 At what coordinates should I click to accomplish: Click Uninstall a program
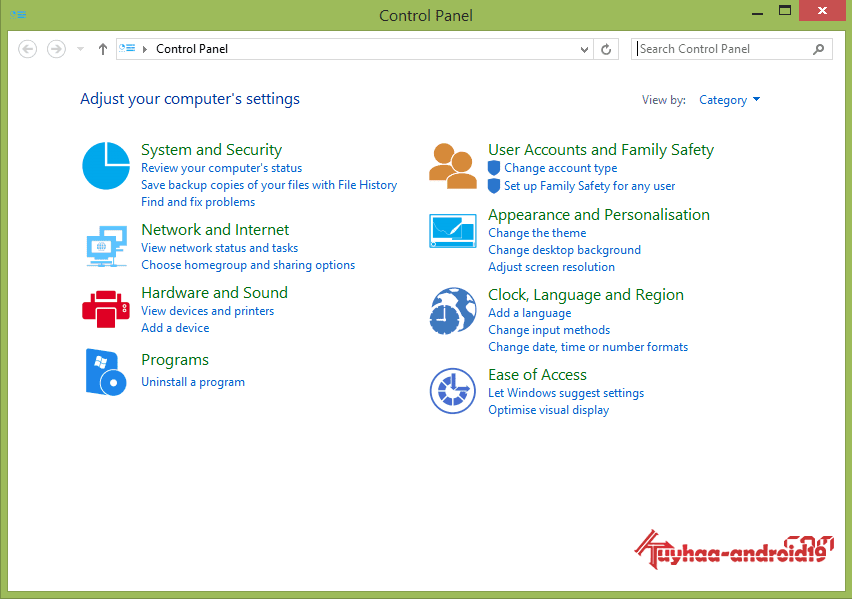193,382
